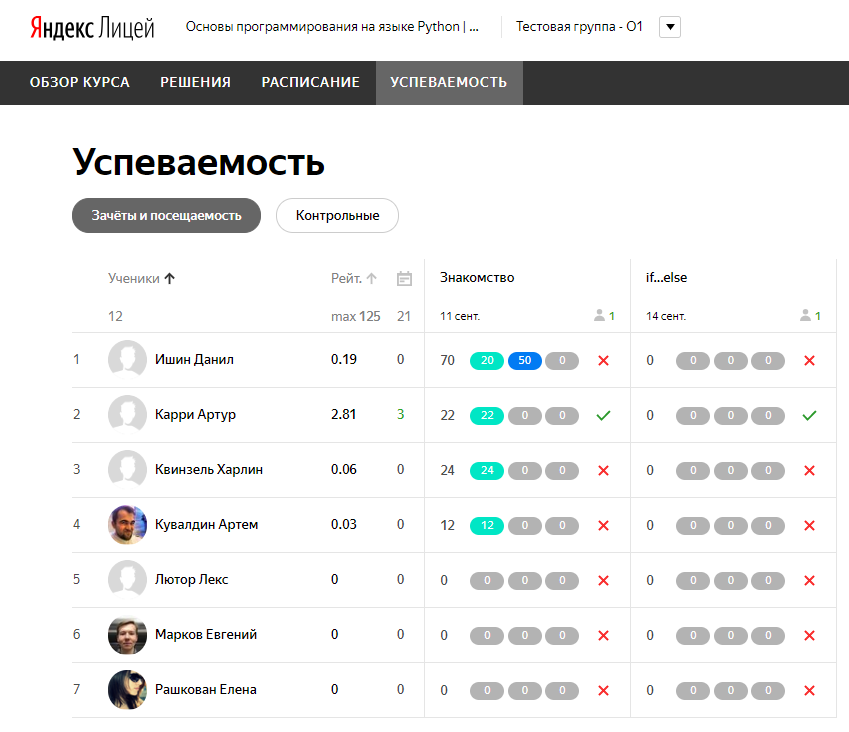Toggle if...else red cross for Лютор Лекс
Viewport: 849px width, 732px height.
click(809, 580)
